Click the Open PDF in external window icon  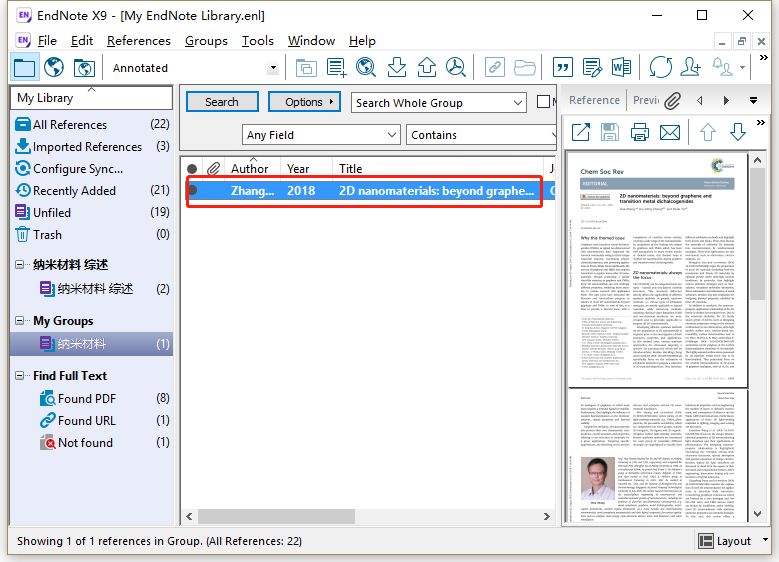[x=580, y=132]
